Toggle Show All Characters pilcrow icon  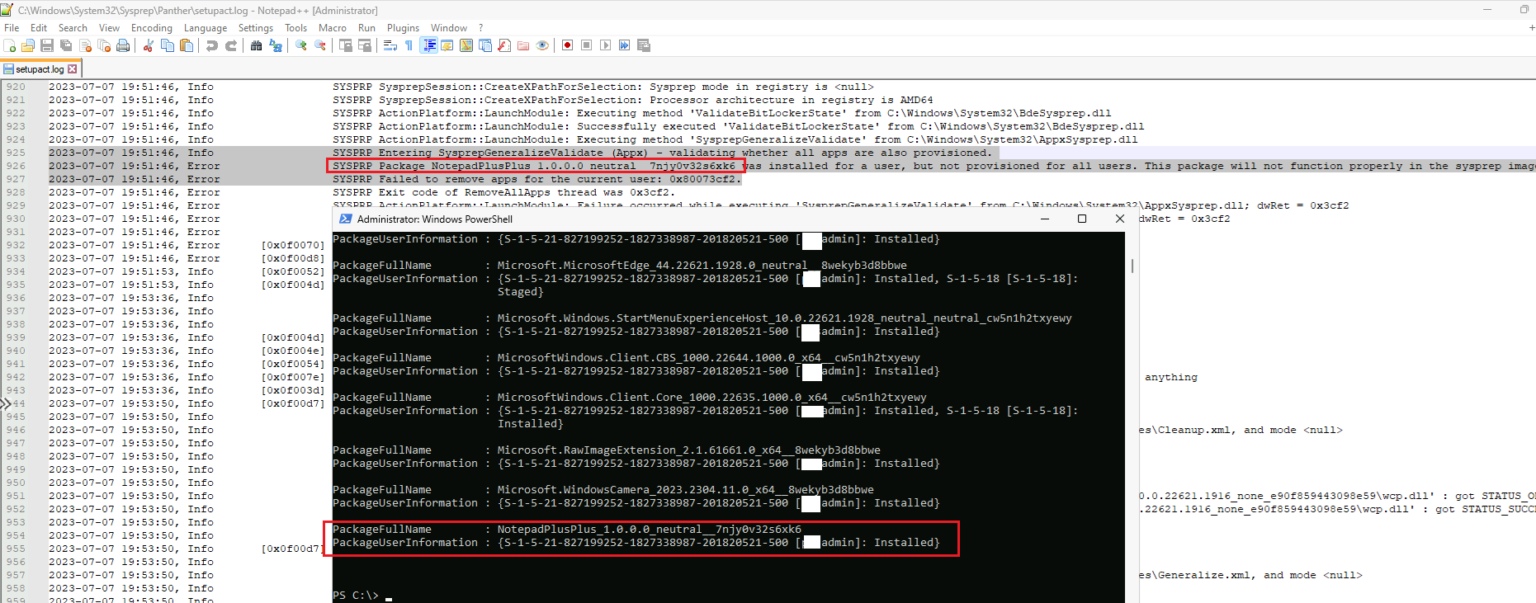pyautogui.click(x=409, y=45)
